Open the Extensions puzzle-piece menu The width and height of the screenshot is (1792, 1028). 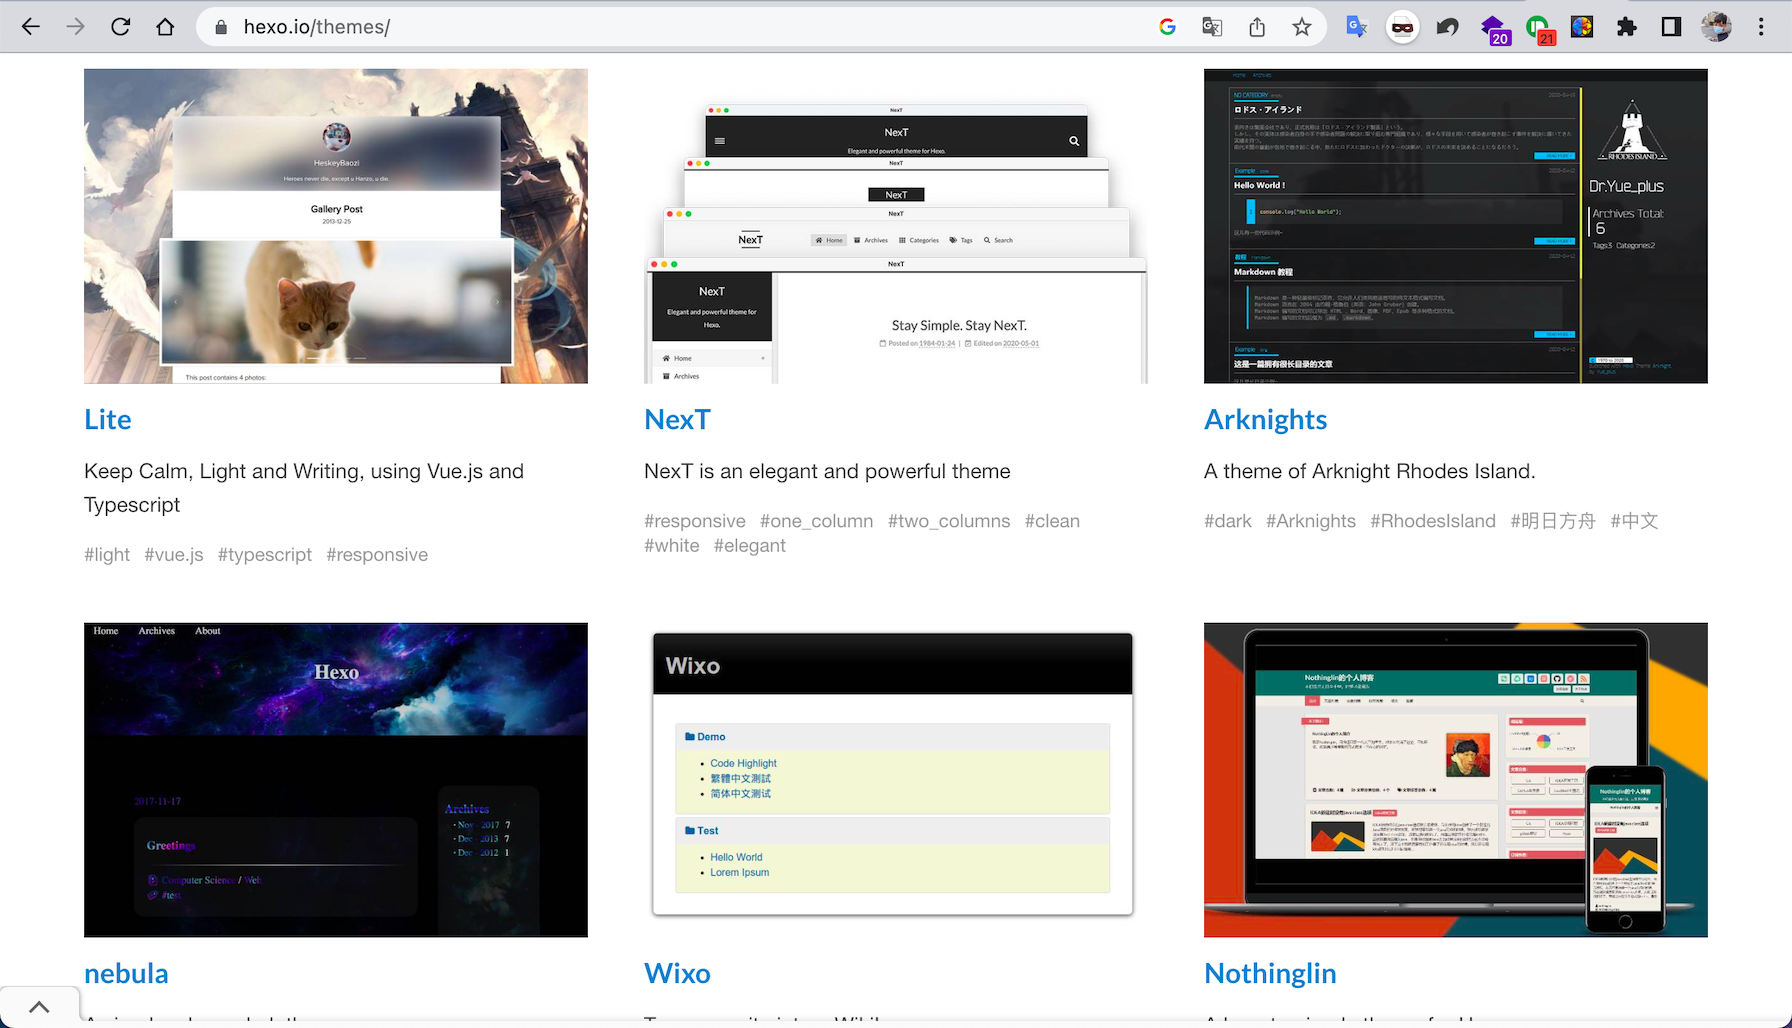point(1627,27)
